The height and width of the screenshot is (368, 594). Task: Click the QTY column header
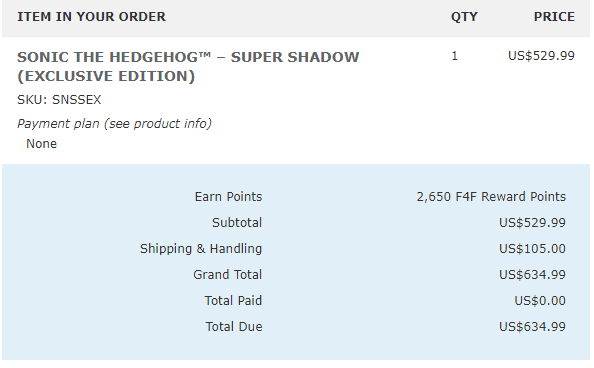464,17
